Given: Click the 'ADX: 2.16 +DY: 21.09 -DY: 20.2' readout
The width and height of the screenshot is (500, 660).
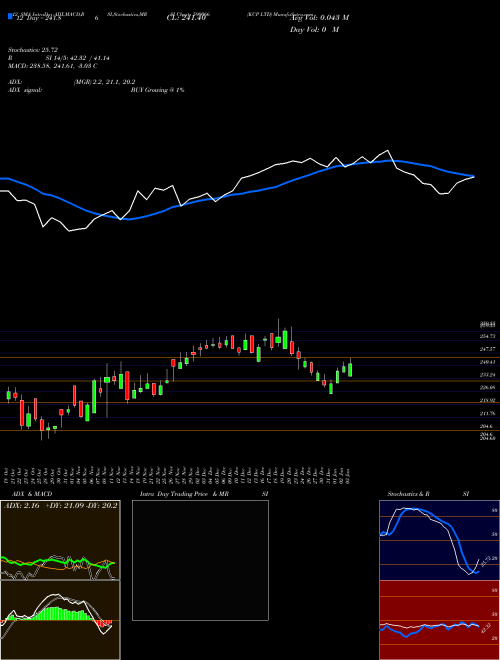Looking at the screenshot, I should [61, 505].
